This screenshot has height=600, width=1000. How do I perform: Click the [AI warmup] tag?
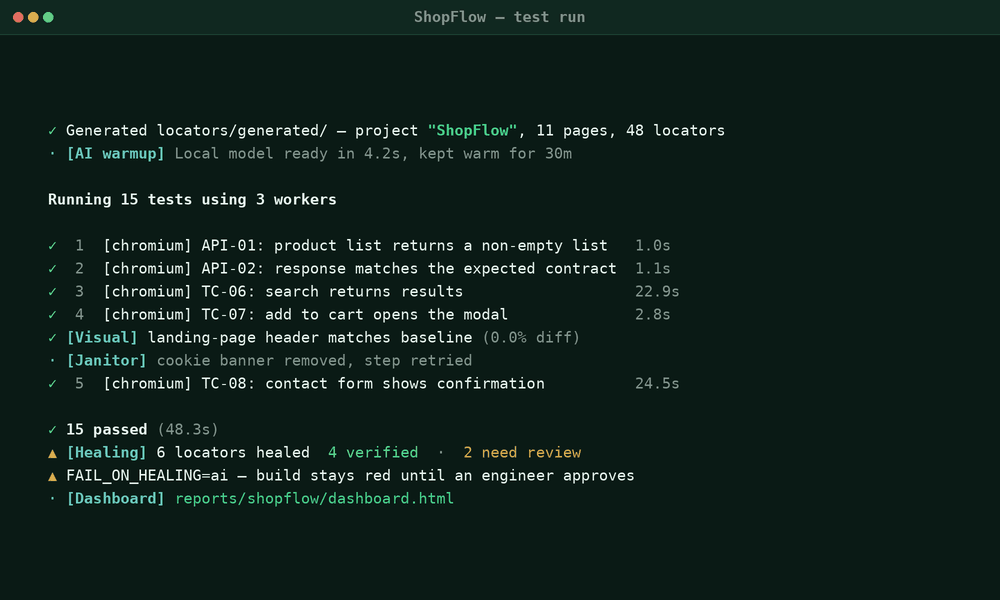(115, 154)
